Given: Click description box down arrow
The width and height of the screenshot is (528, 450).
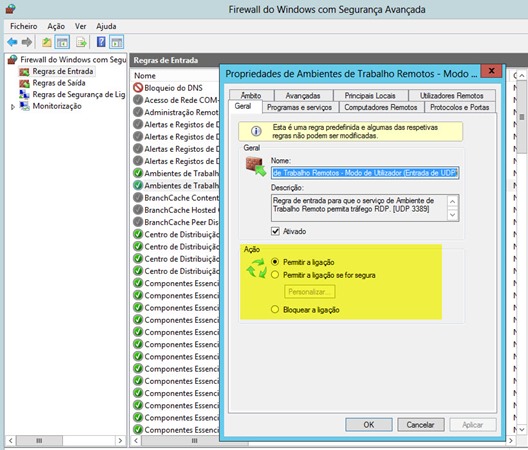Looking at the screenshot, I should coord(453,215).
